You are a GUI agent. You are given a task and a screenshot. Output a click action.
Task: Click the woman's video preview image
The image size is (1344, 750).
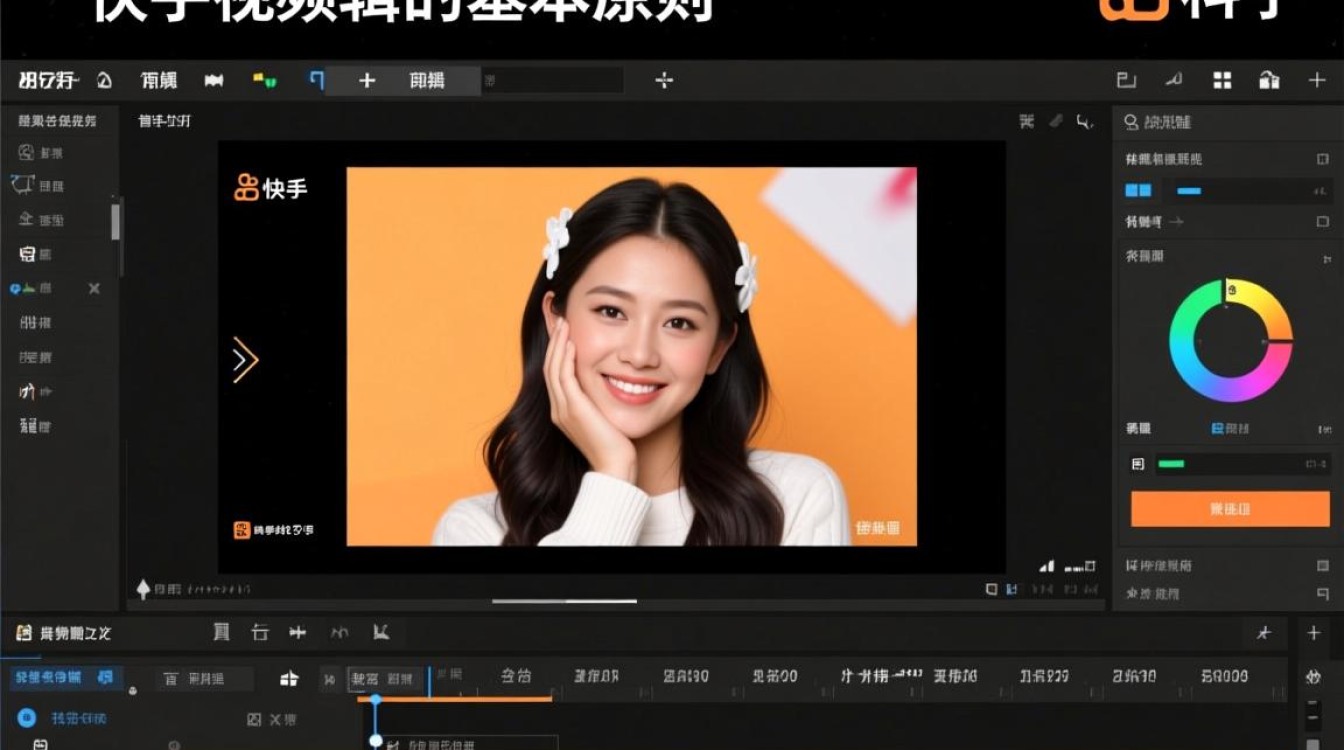631,357
